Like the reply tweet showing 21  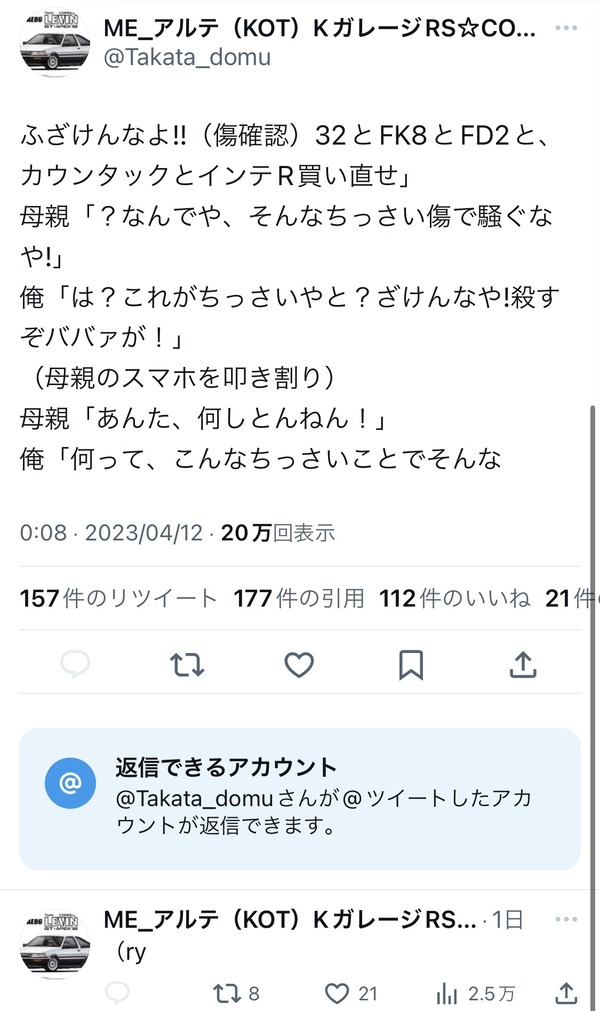(x=351, y=994)
